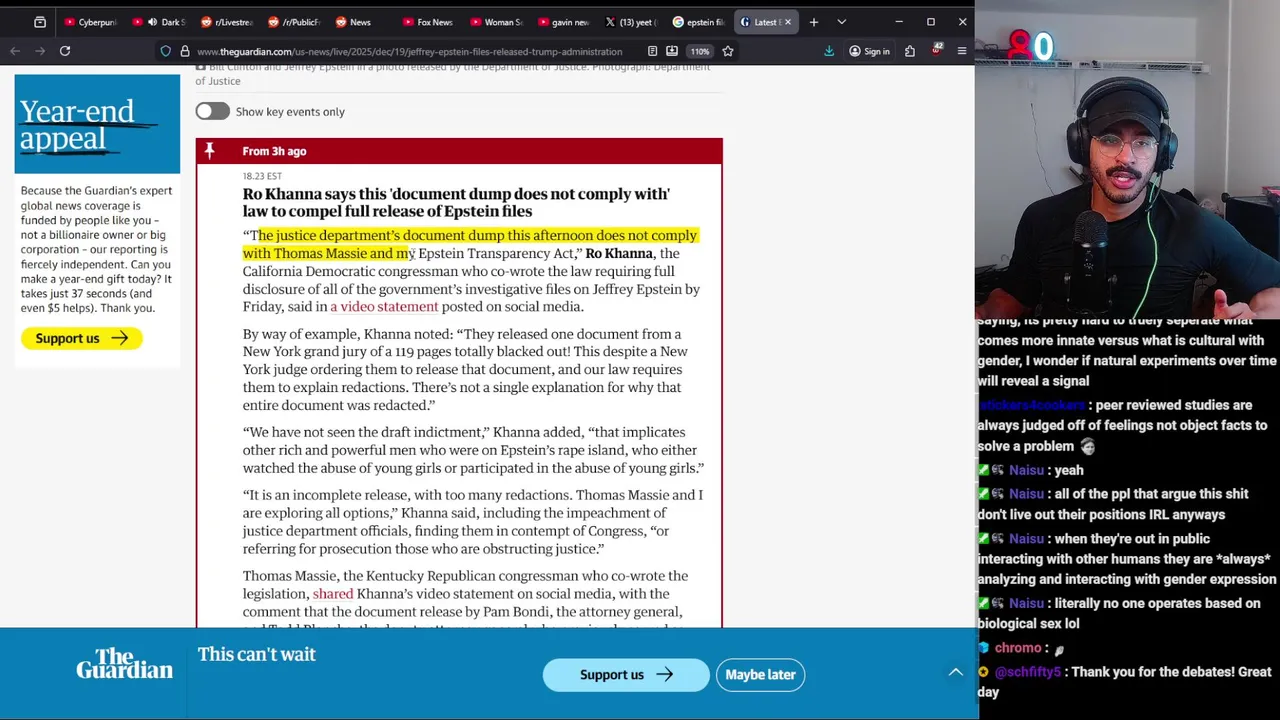This screenshot has height=720, width=1280.
Task: Click the 'This can't wait' banner text
Action: coord(256,654)
